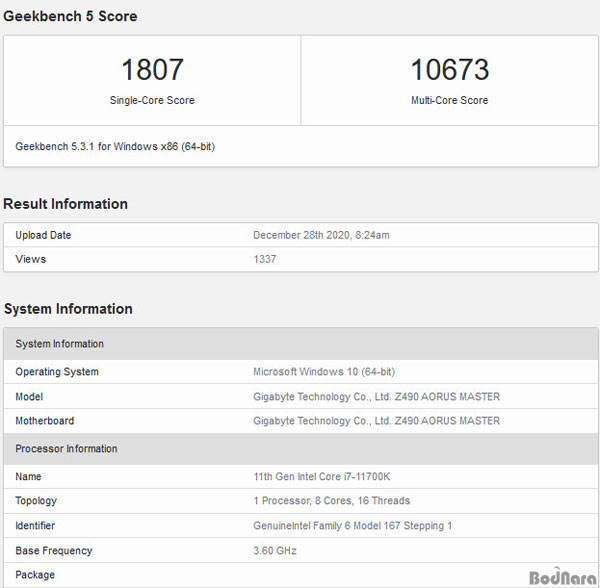
Task: Click the 'Result Information' heading
Action: pos(65,204)
